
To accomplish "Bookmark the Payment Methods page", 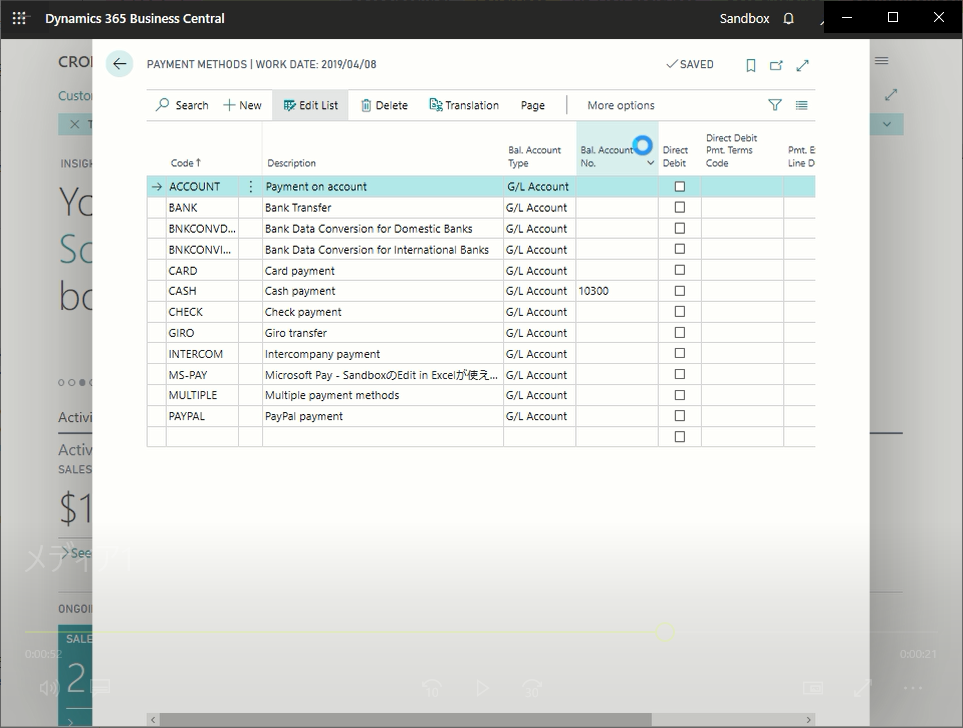I will tap(751, 65).
